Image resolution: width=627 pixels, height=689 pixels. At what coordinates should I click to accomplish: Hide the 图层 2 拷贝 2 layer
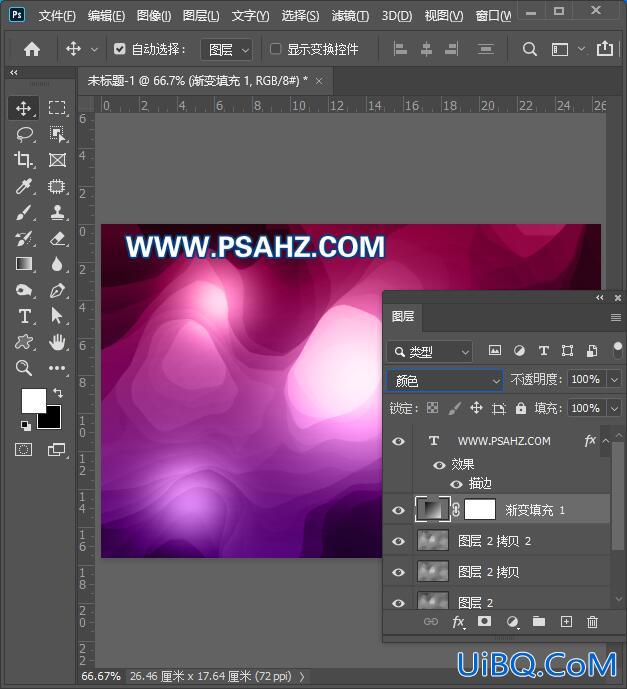[399, 541]
